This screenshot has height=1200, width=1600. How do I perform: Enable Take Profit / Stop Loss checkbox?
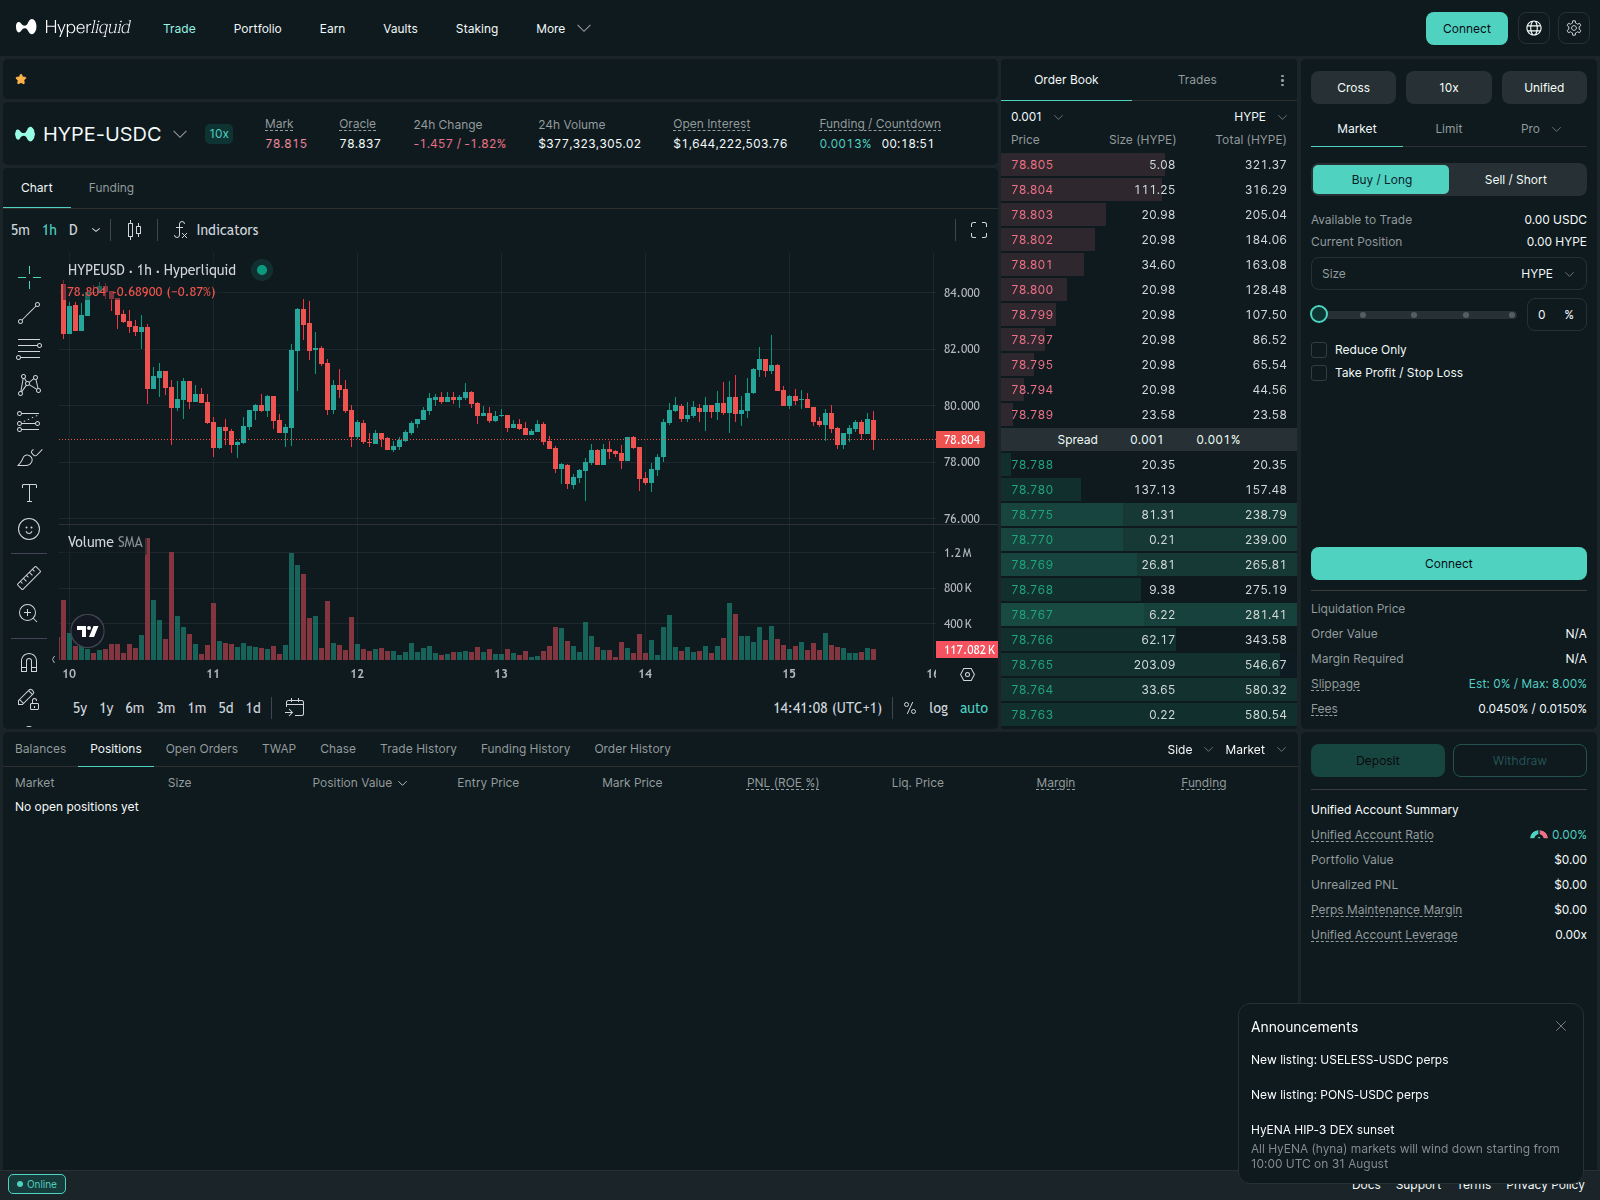tap(1319, 373)
